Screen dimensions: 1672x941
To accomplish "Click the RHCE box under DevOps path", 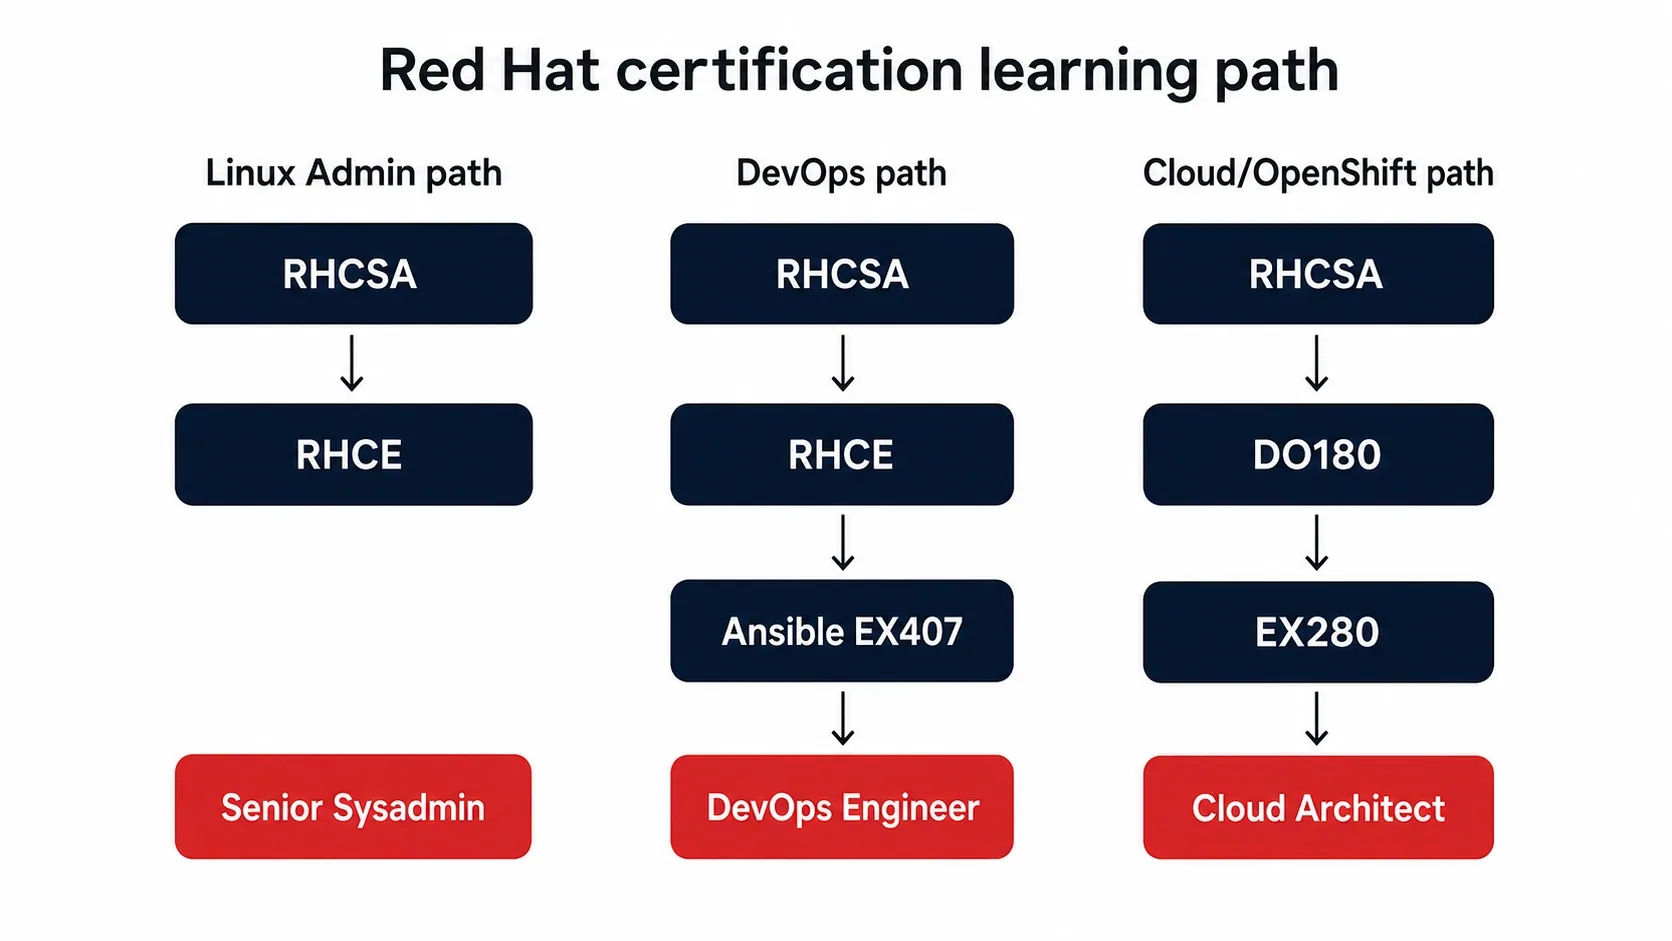I will point(842,455).
